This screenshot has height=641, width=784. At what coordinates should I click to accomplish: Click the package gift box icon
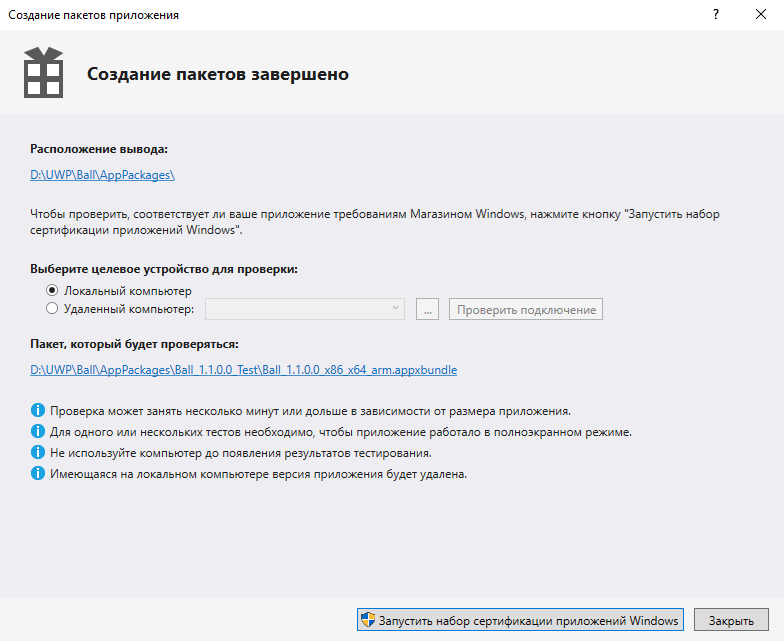tap(44, 72)
